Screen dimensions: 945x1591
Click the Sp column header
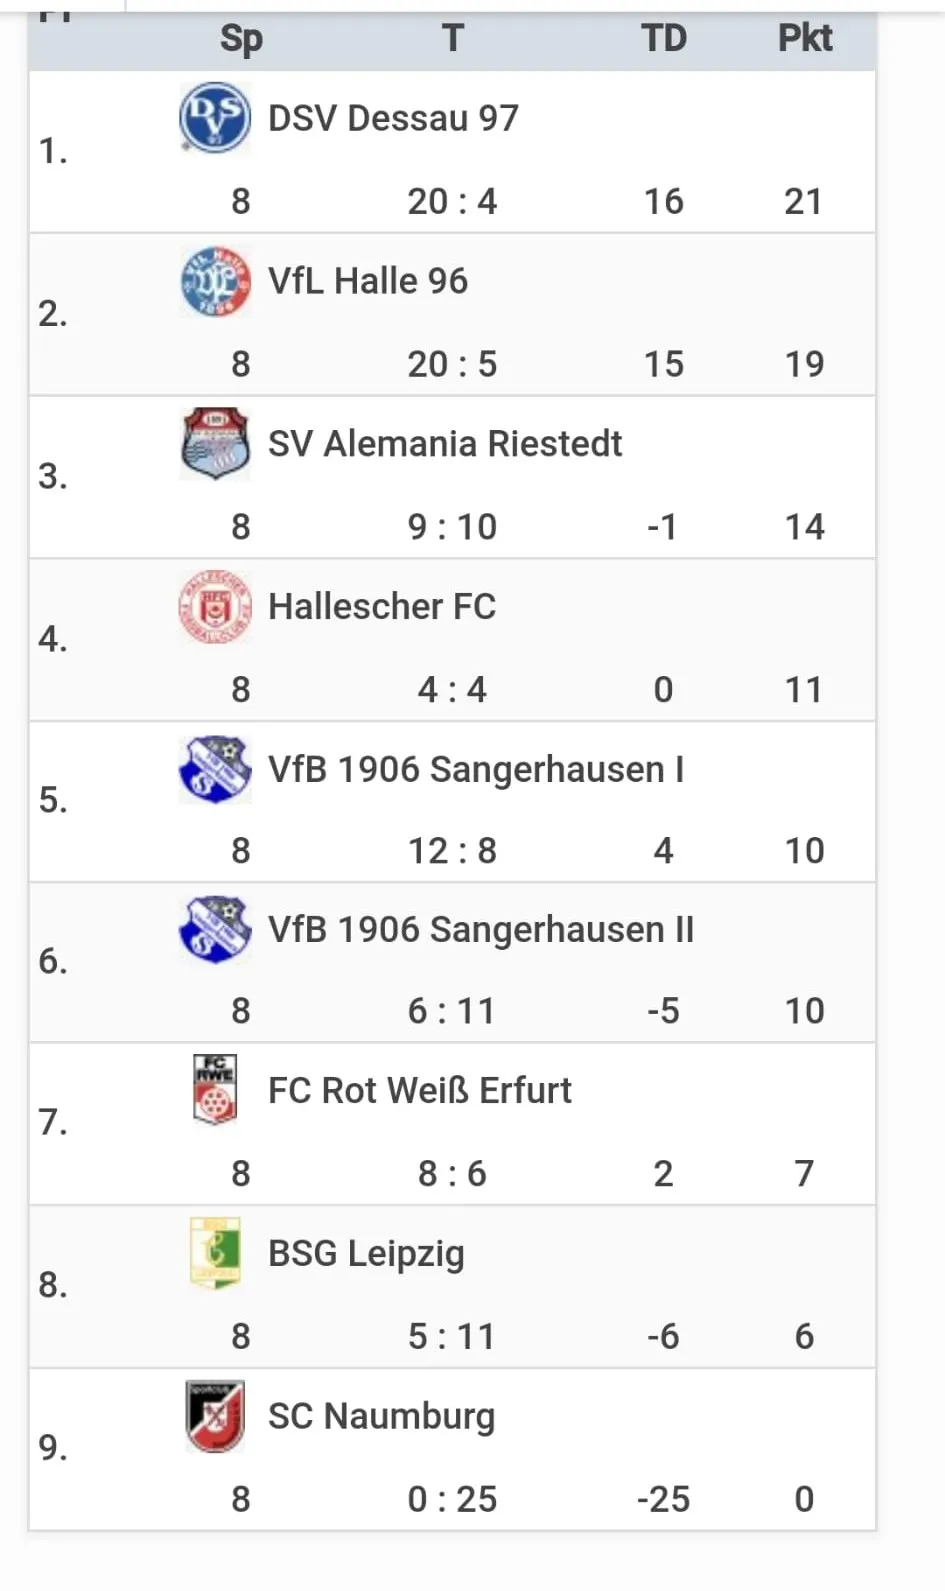click(241, 38)
